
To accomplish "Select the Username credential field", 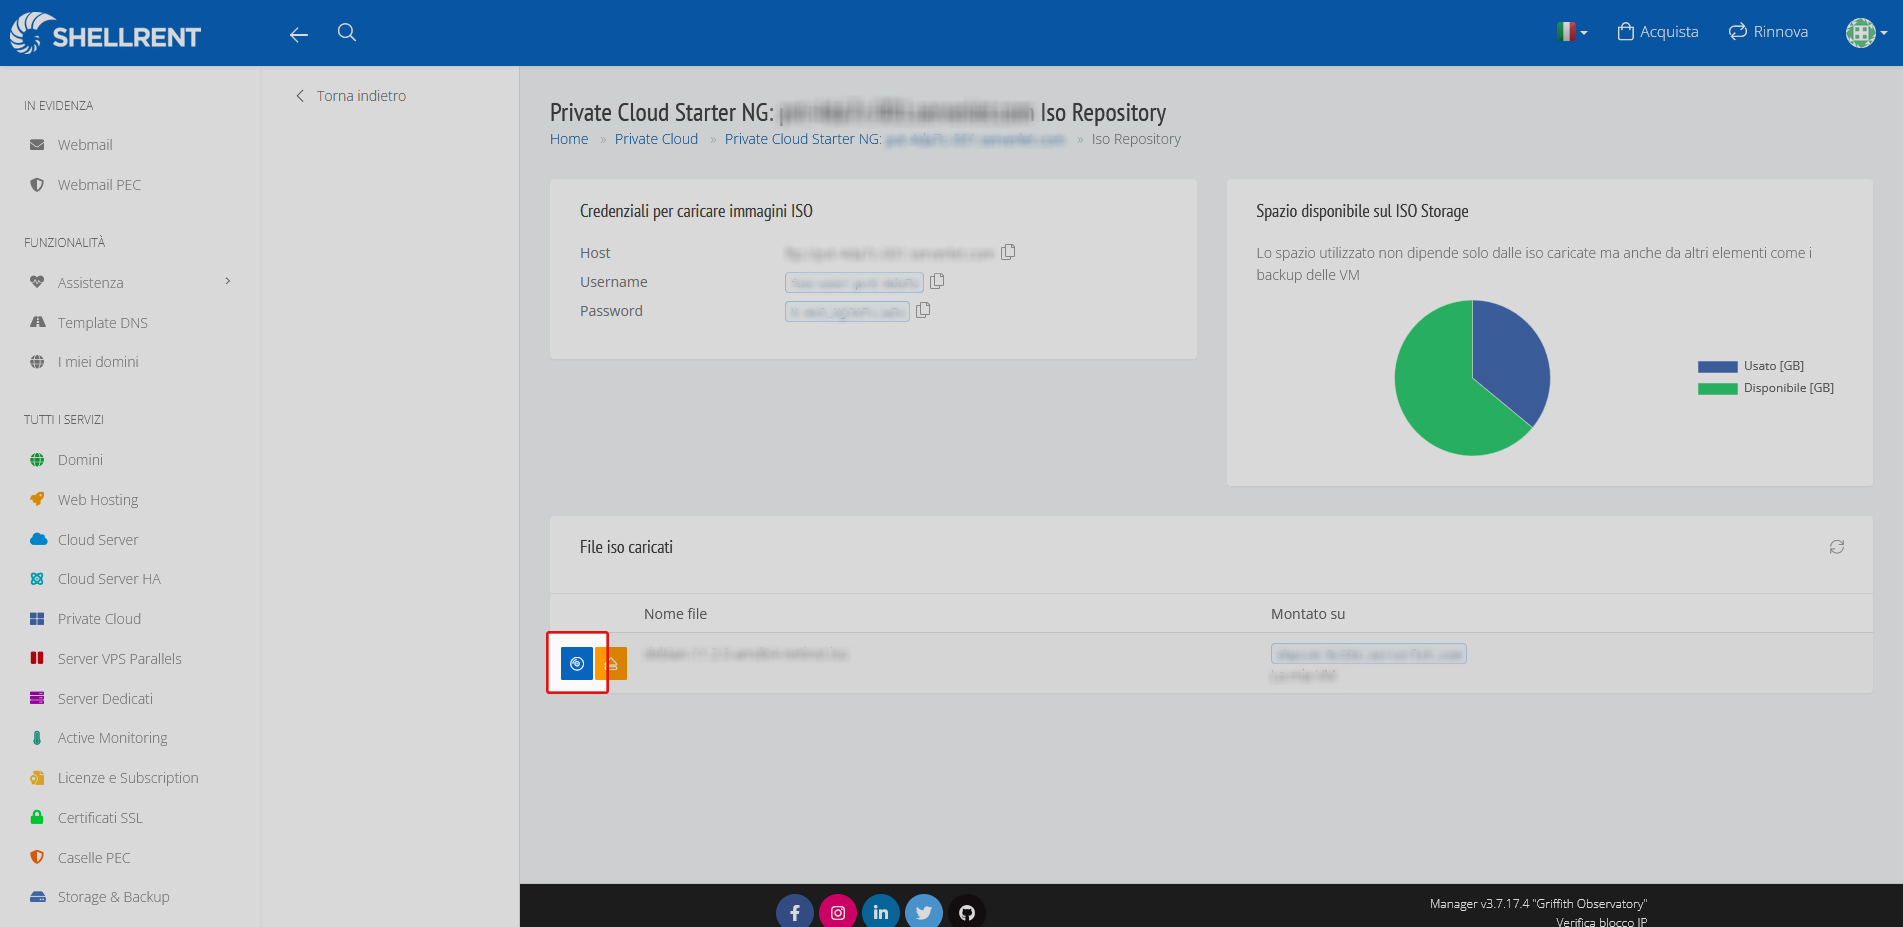I will [x=854, y=283].
